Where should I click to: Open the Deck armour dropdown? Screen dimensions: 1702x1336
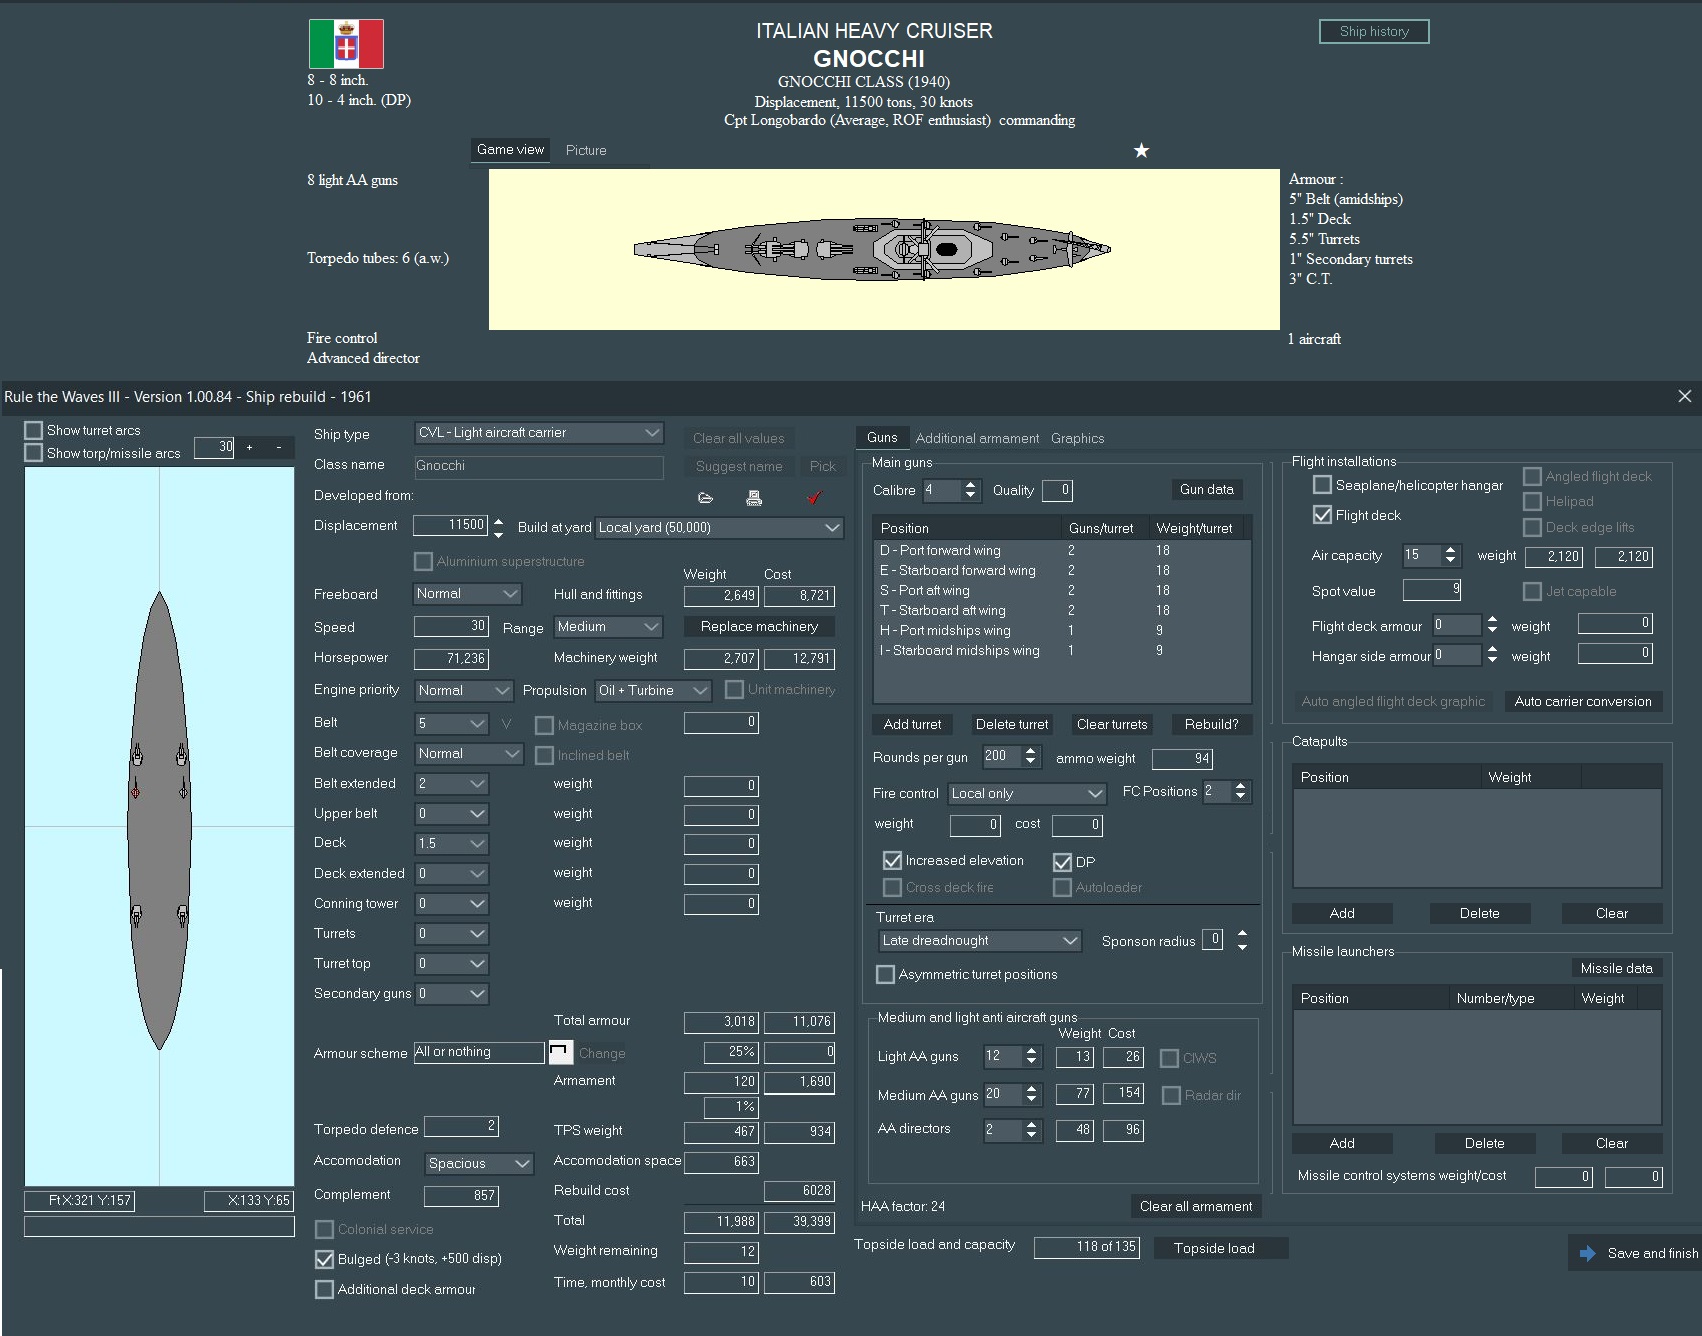451,843
